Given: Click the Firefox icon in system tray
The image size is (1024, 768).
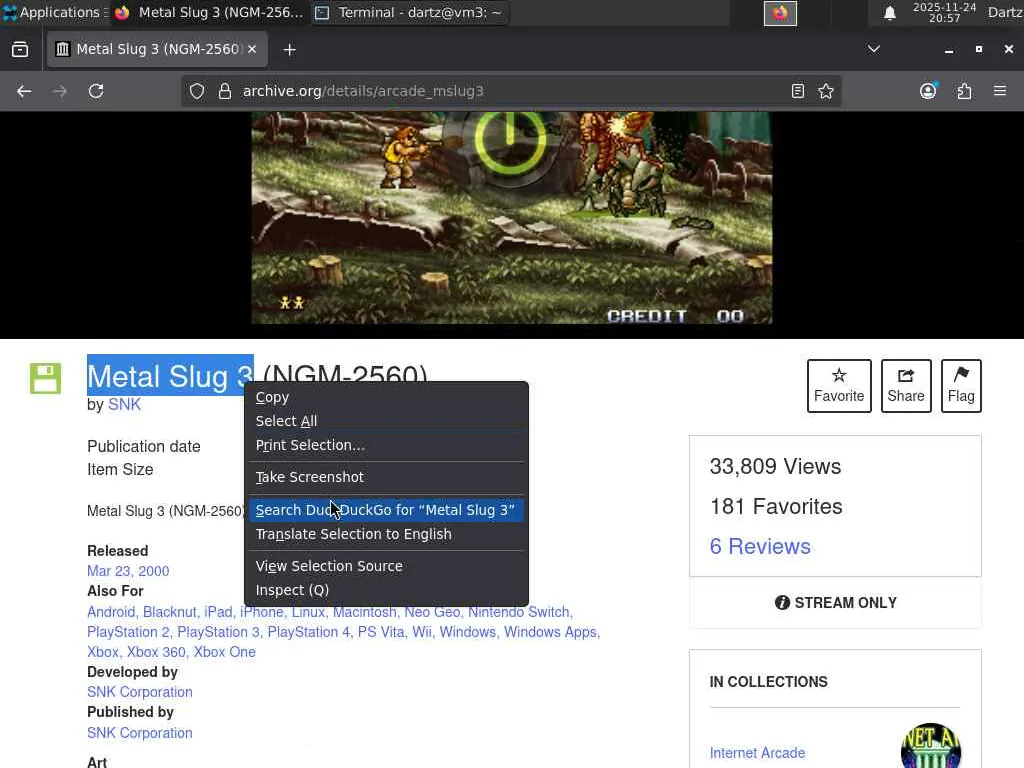Looking at the screenshot, I should click(x=780, y=13).
